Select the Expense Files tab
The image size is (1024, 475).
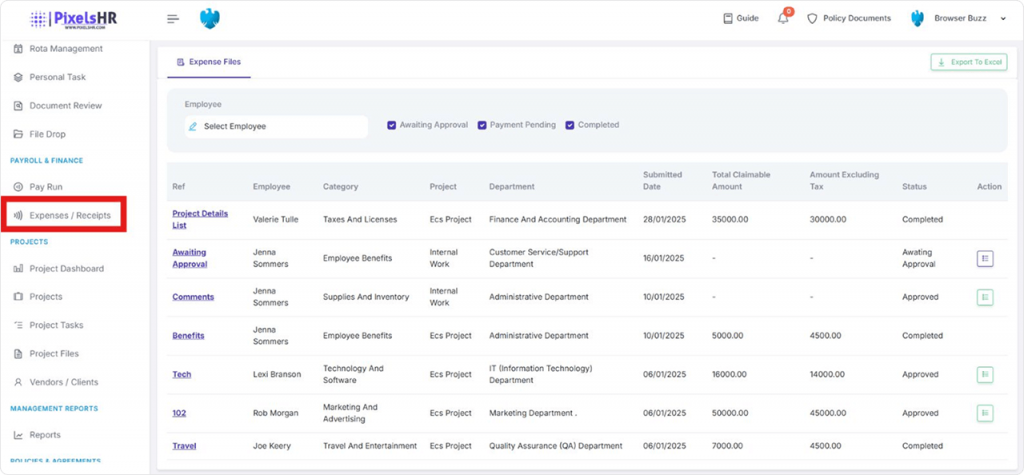click(x=209, y=62)
